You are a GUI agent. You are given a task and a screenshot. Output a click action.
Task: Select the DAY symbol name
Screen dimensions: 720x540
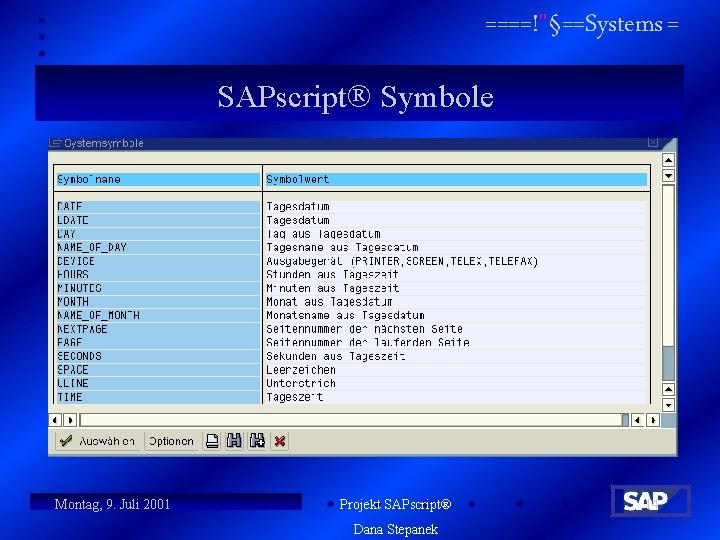point(158,234)
